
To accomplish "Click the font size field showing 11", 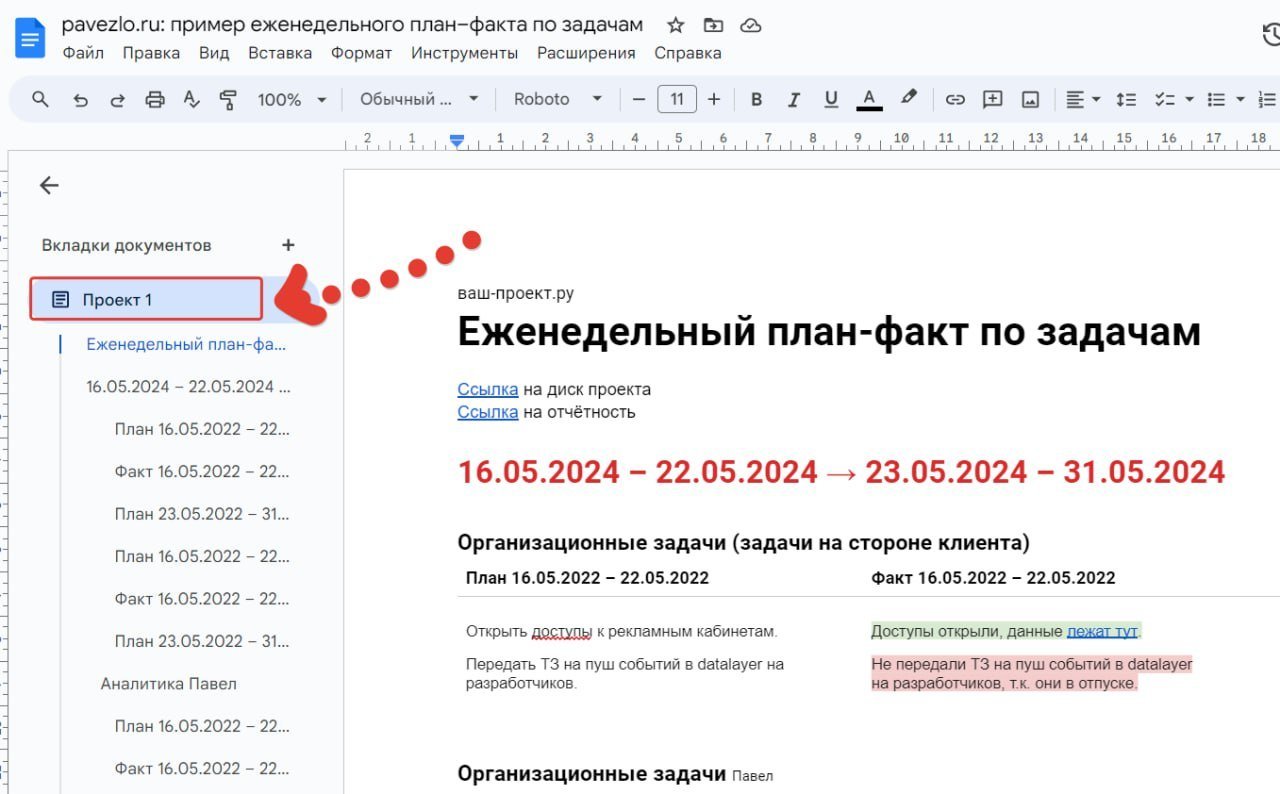I will [677, 99].
